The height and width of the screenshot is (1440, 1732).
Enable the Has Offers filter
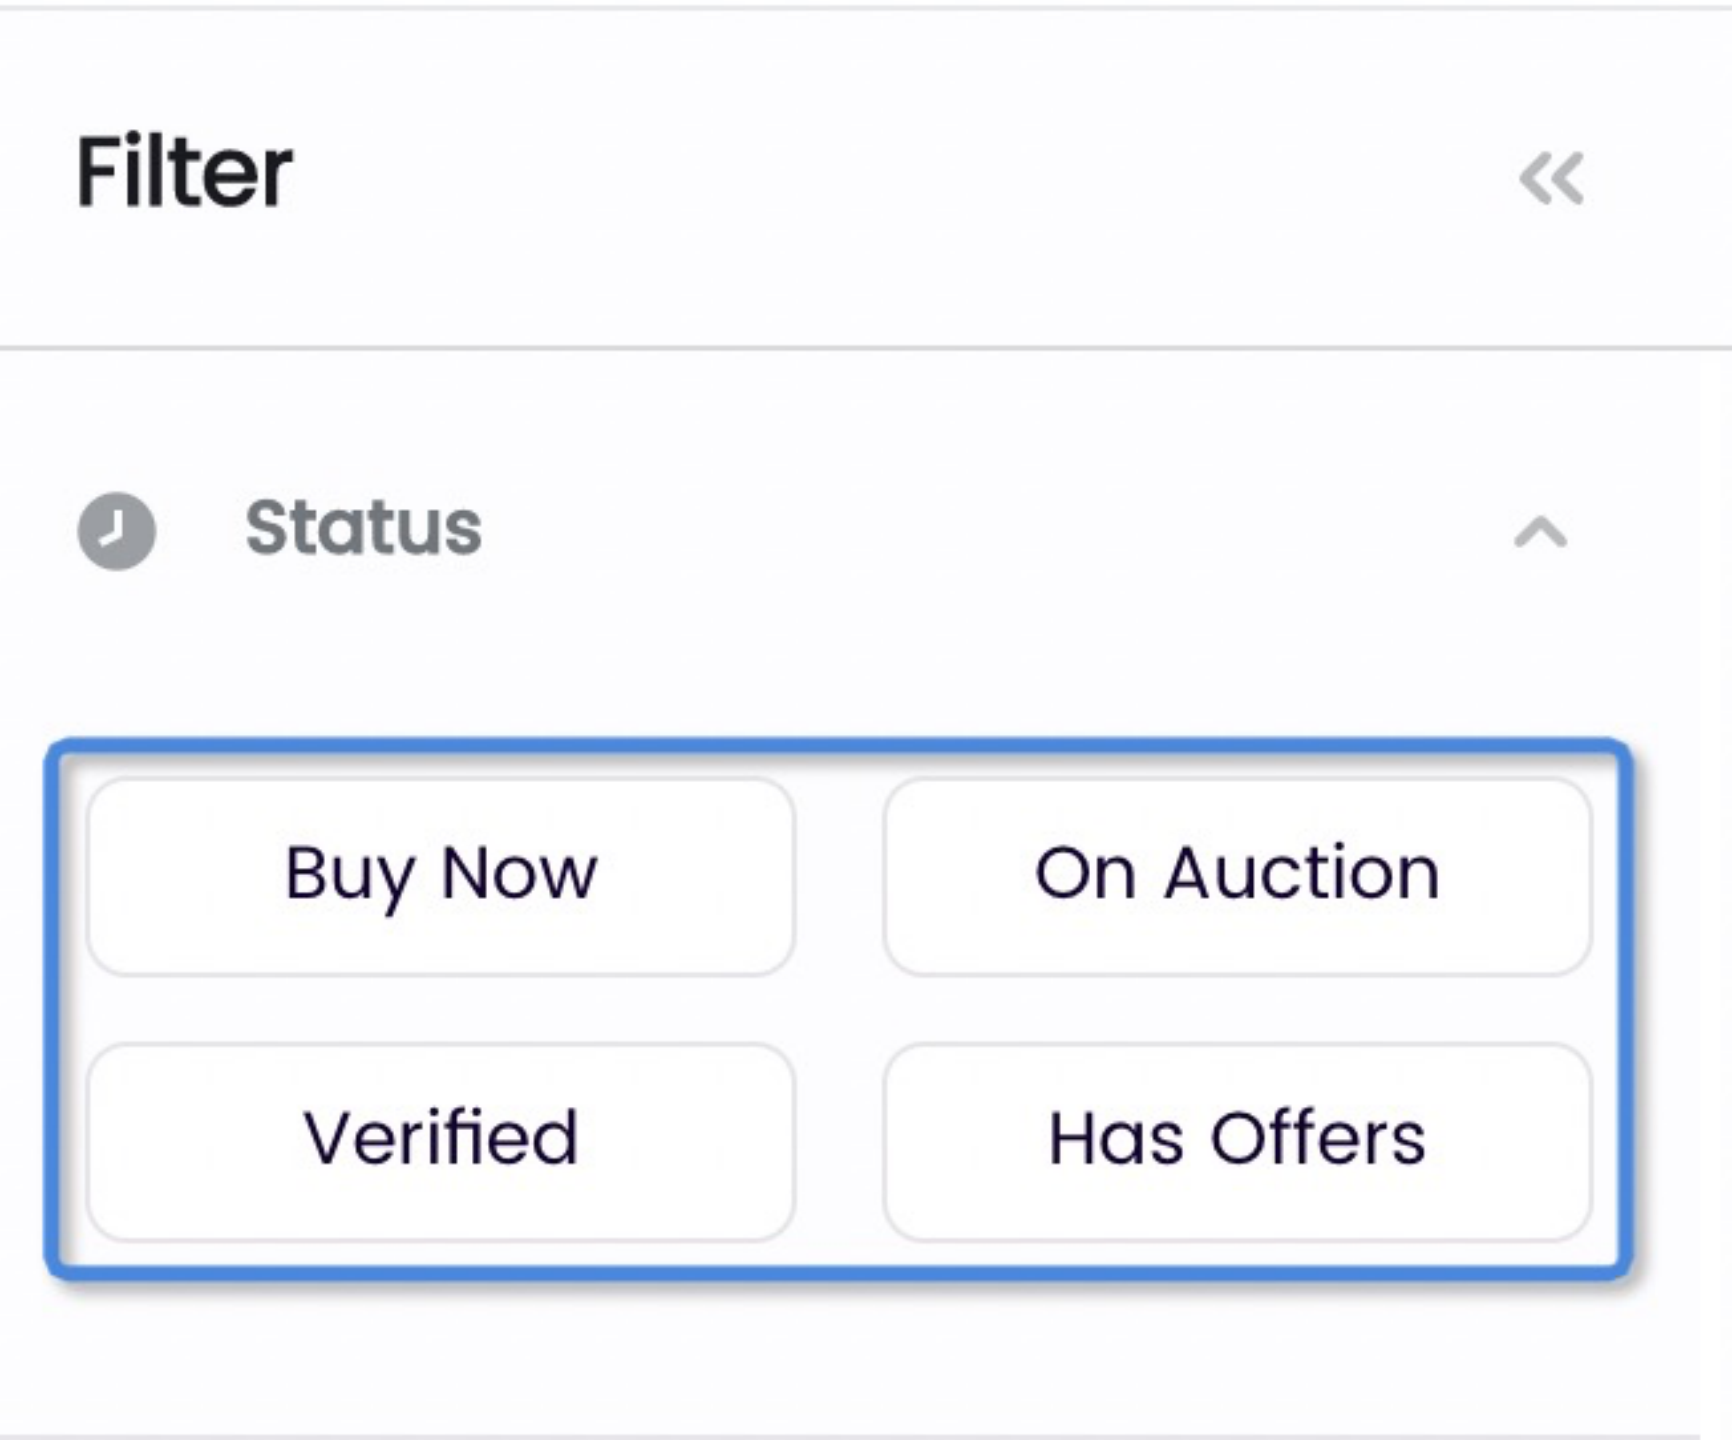click(x=1237, y=1142)
